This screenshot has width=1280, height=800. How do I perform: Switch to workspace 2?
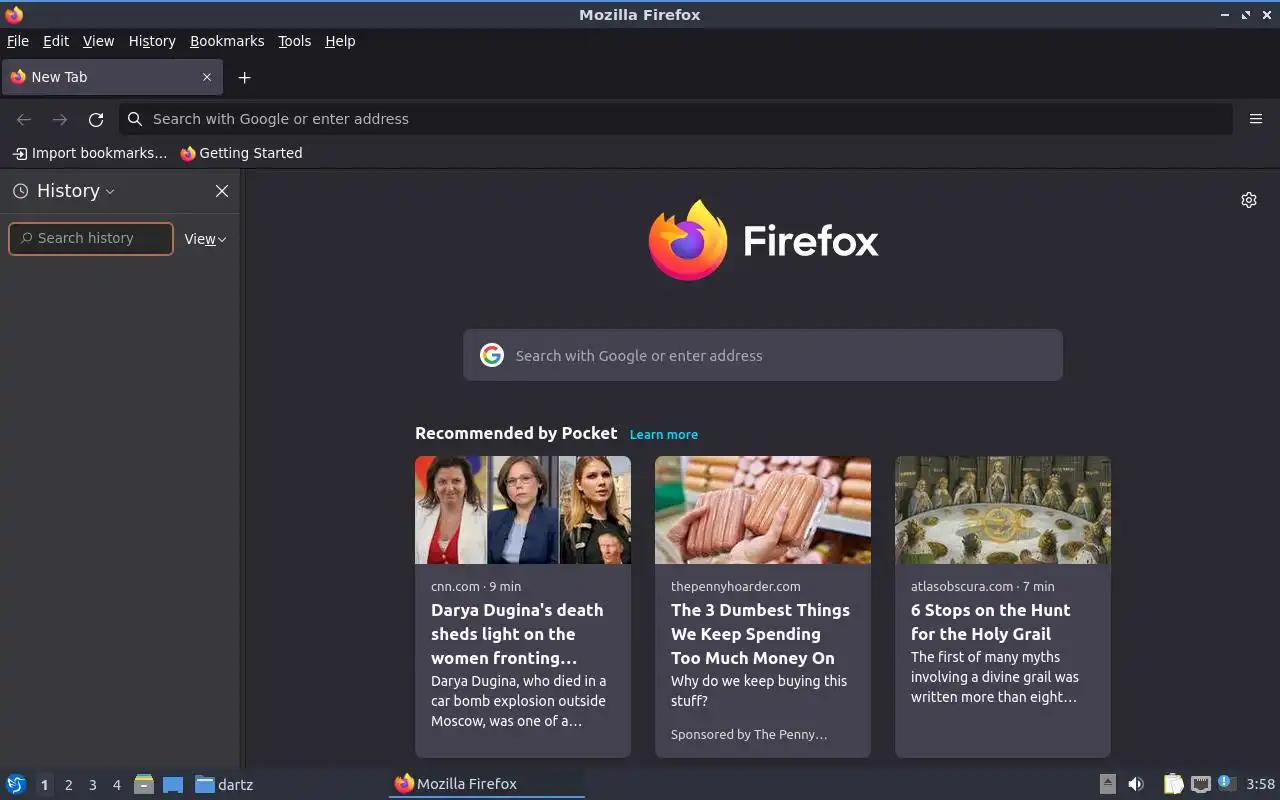[x=68, y=785]
